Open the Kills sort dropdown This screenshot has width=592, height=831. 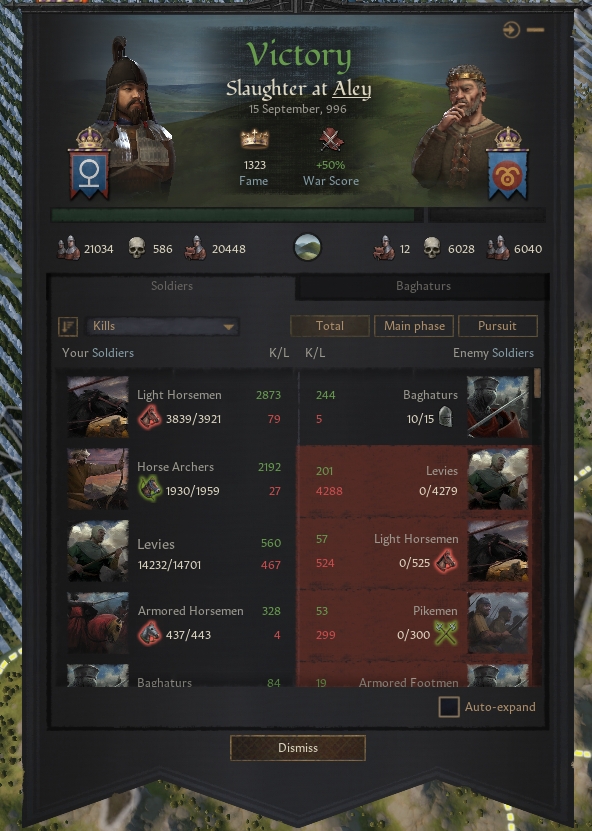[163, 326]
